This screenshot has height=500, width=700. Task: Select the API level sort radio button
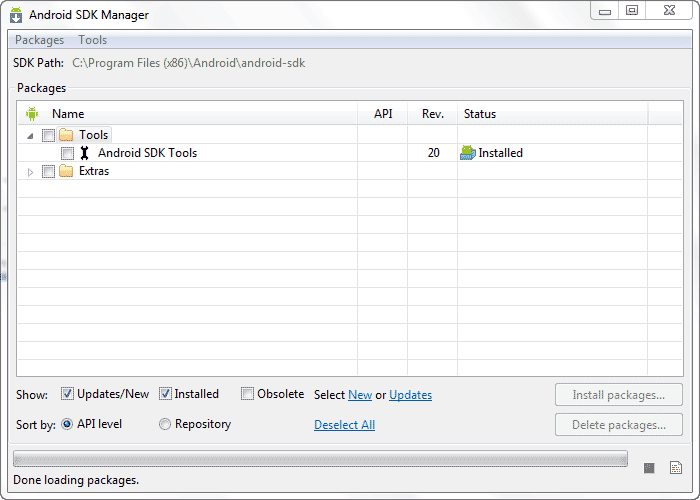(x=67, y=424)
